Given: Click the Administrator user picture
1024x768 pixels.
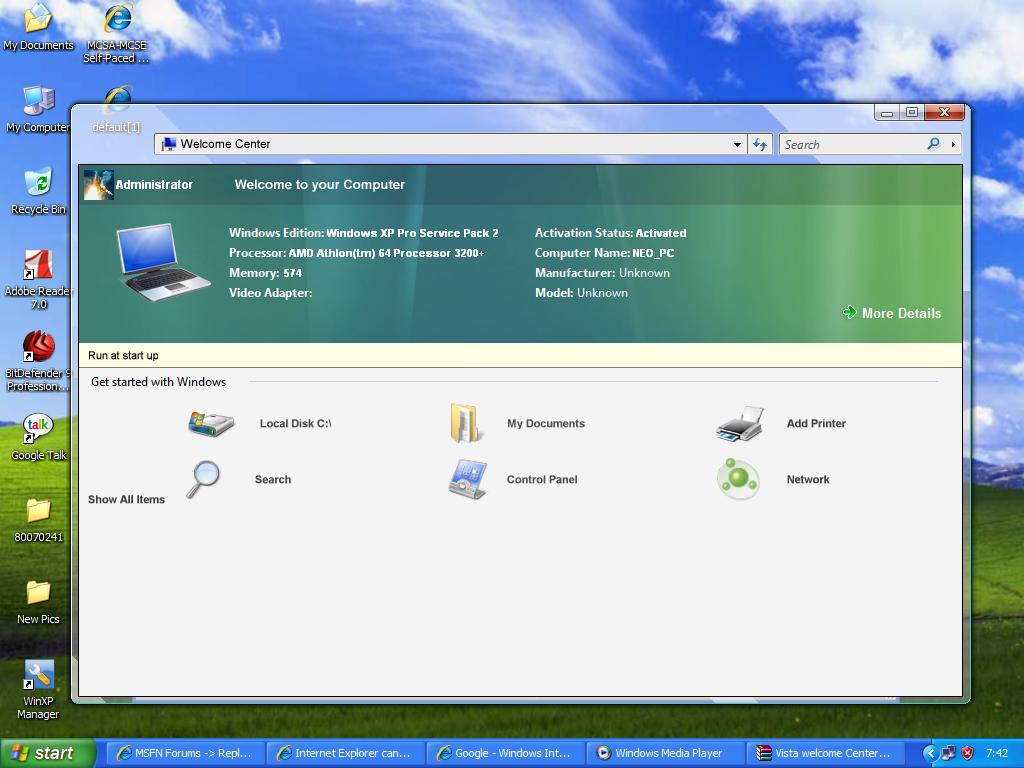Looking at the screenshot, I should point(99,185).
